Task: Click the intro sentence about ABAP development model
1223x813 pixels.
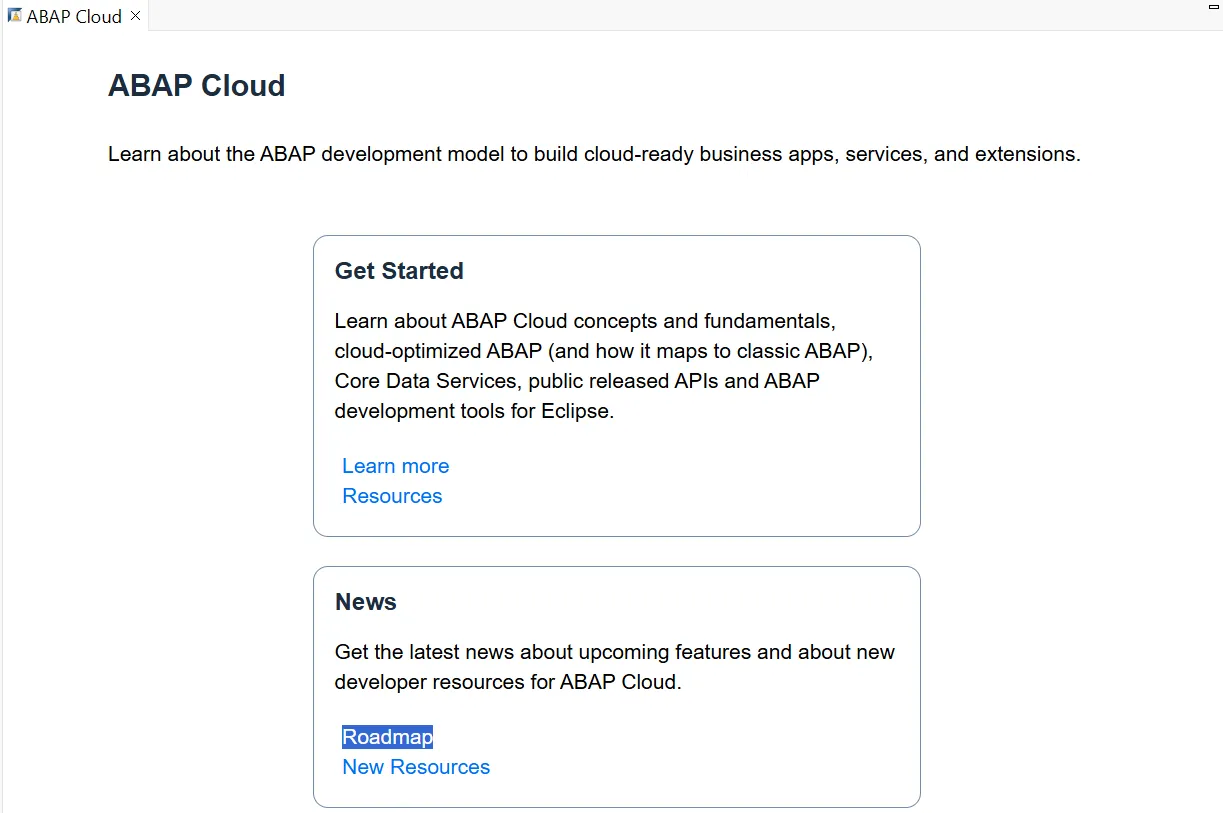Action: tap(594, 155)
